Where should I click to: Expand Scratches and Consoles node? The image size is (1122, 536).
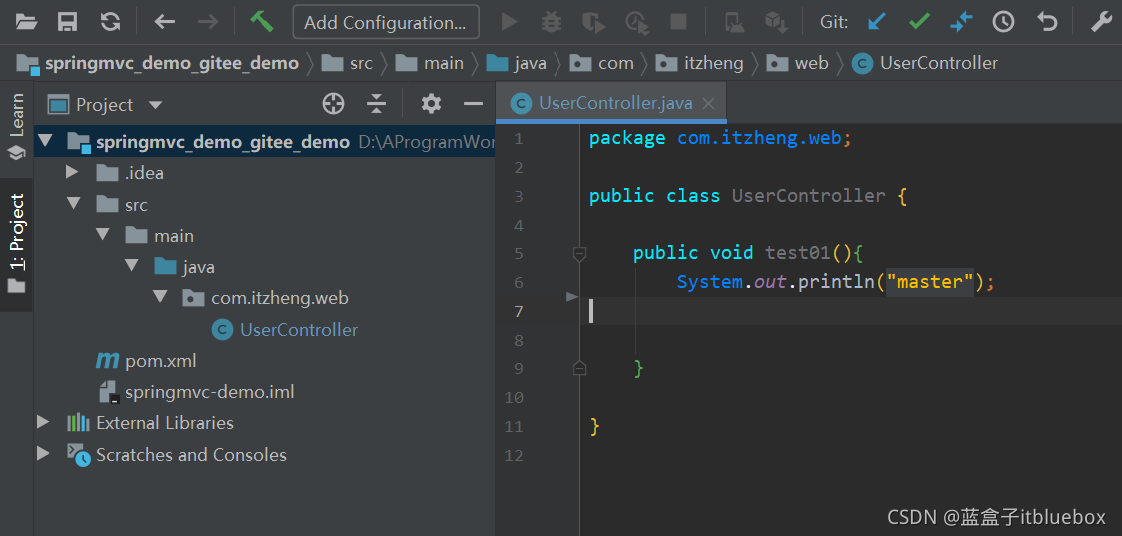pyautogui.click(x=43, y=454)
